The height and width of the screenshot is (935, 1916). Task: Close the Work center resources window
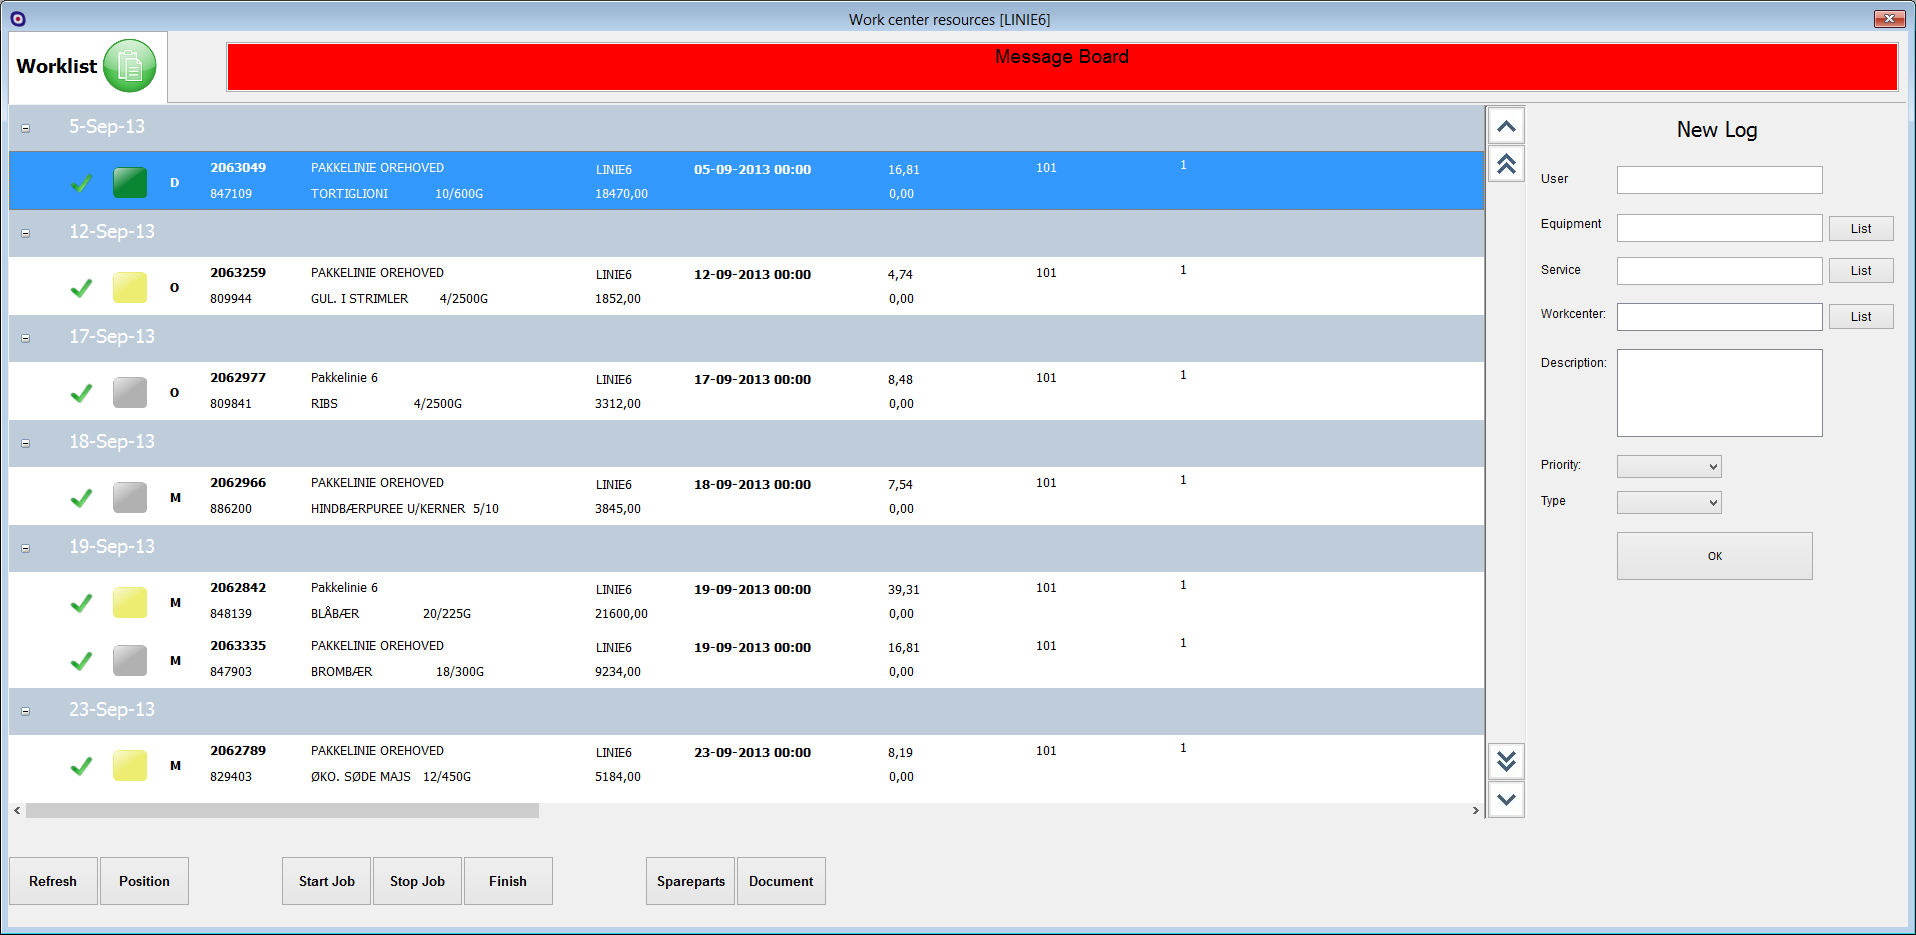1889,19
